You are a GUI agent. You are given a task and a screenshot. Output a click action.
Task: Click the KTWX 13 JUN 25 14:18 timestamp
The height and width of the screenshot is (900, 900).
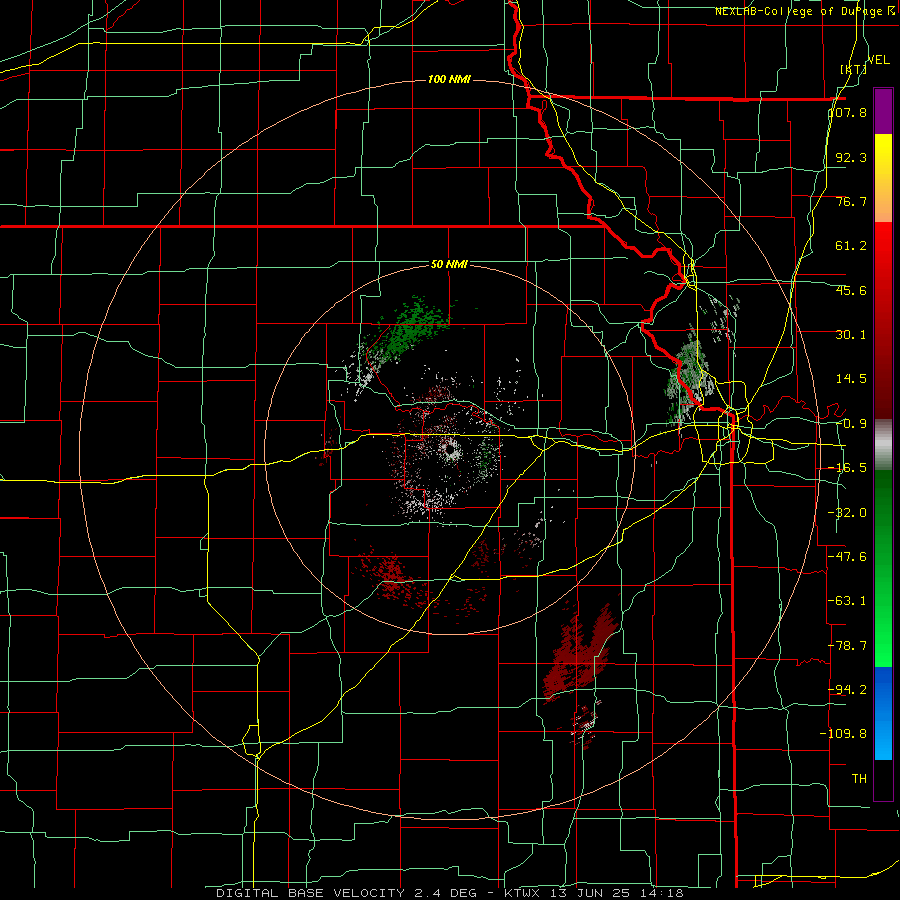point(594,893)
